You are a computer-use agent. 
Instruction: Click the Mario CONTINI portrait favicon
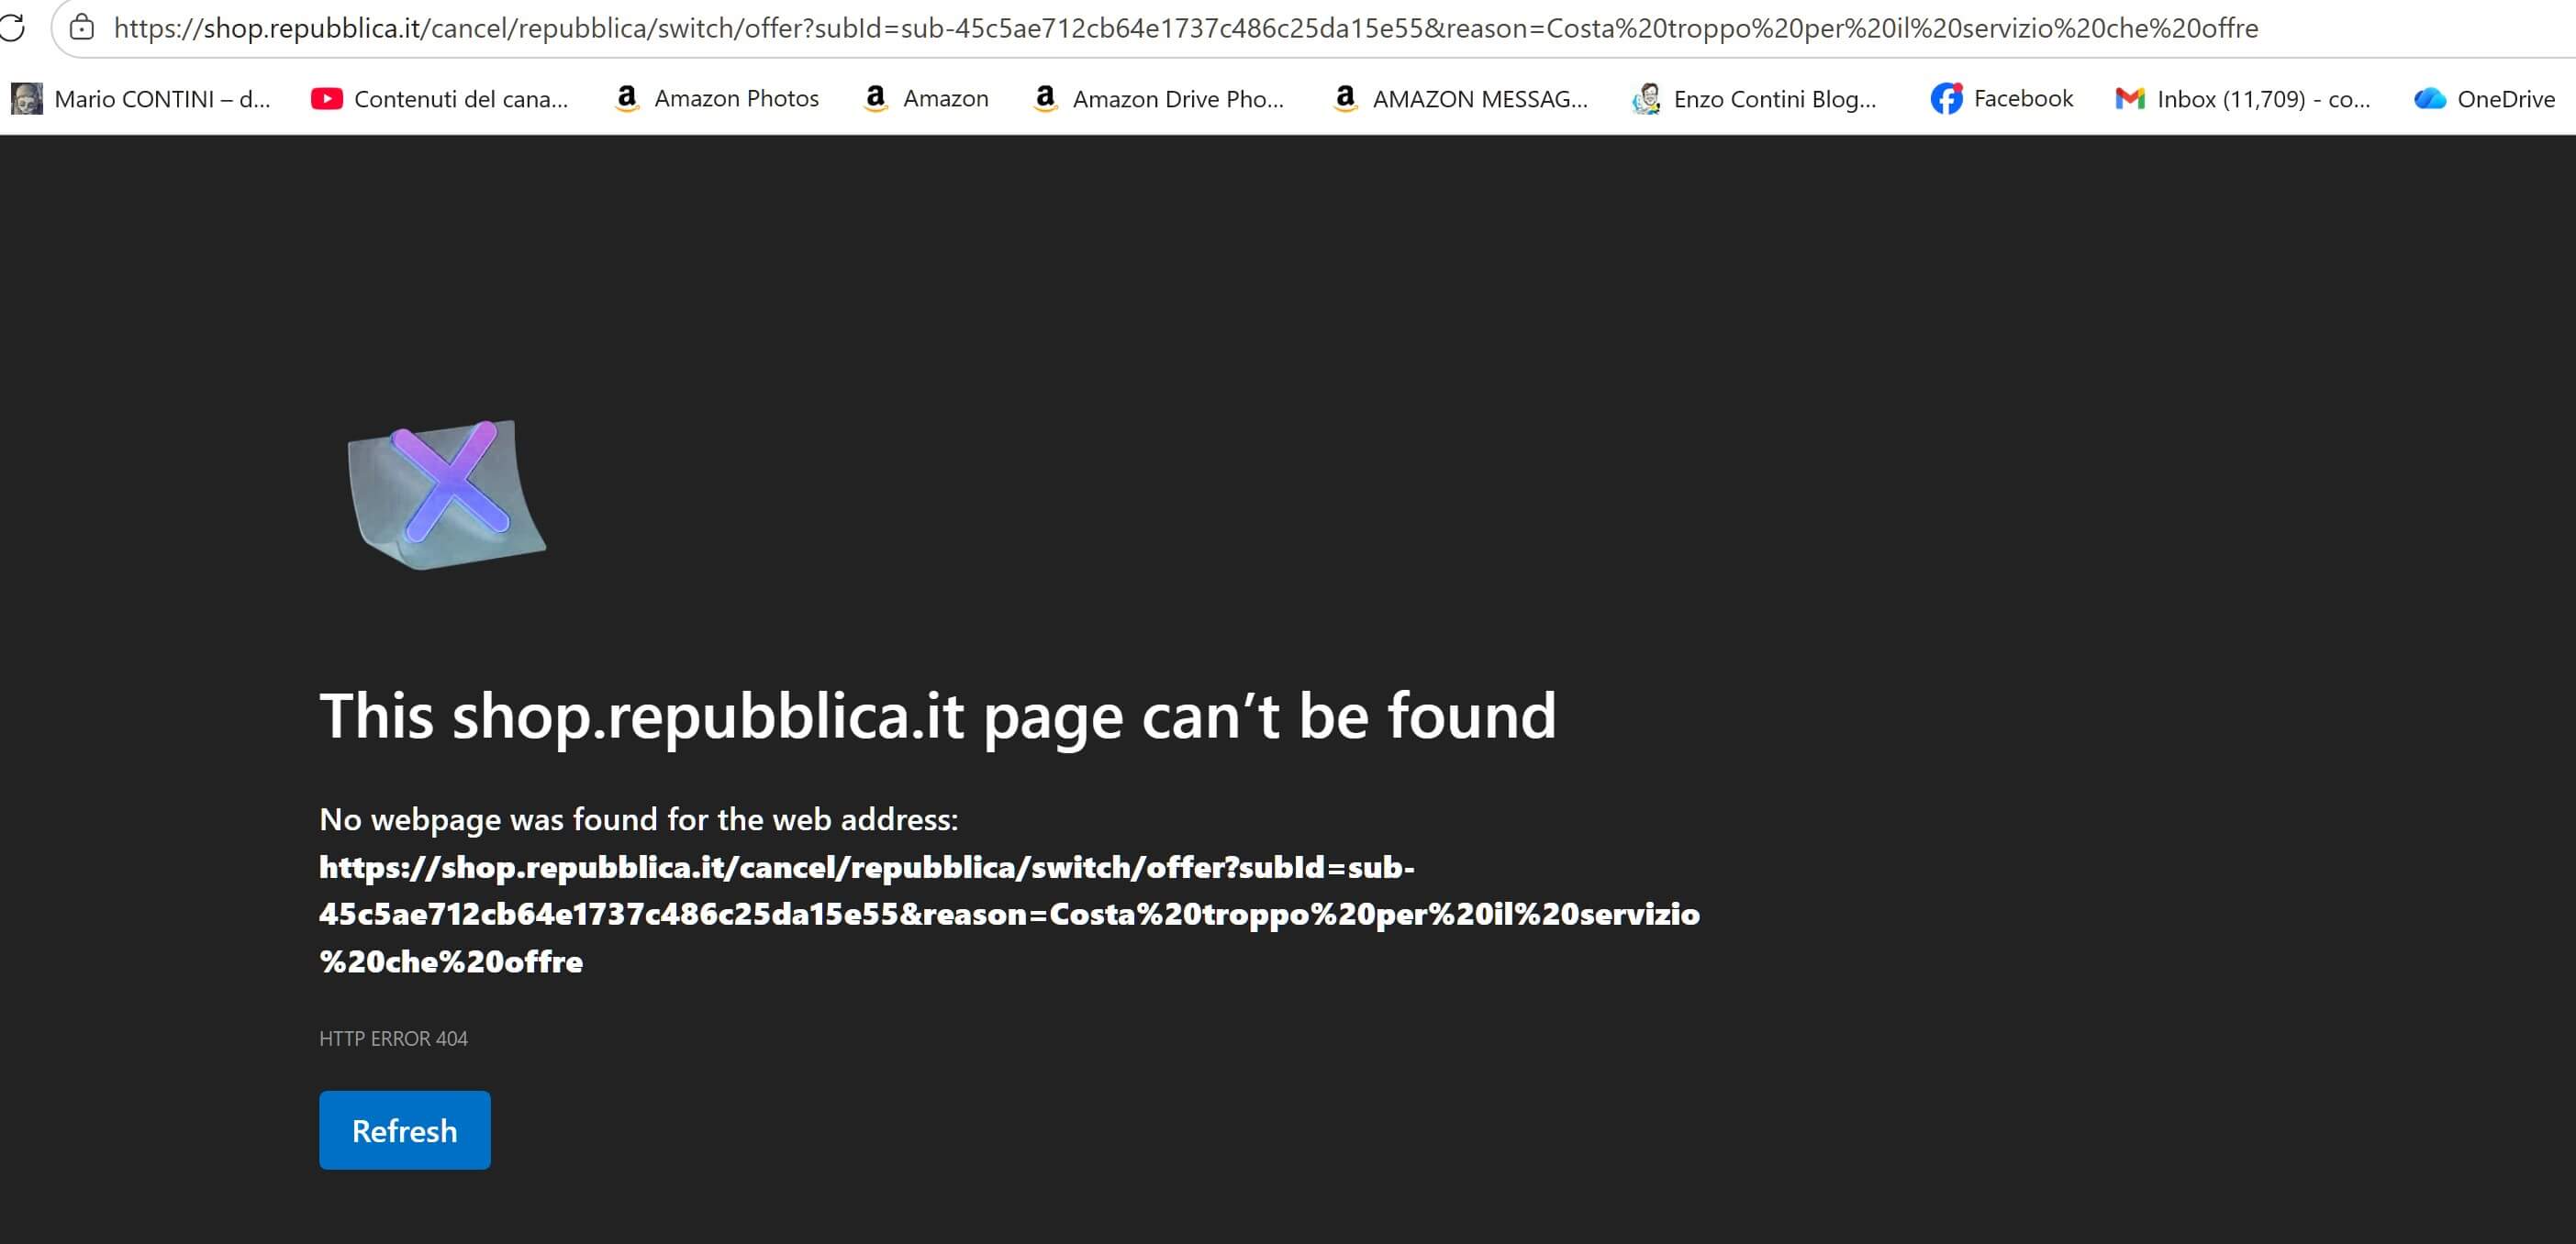pyautogui.click(x=27, y=98)
